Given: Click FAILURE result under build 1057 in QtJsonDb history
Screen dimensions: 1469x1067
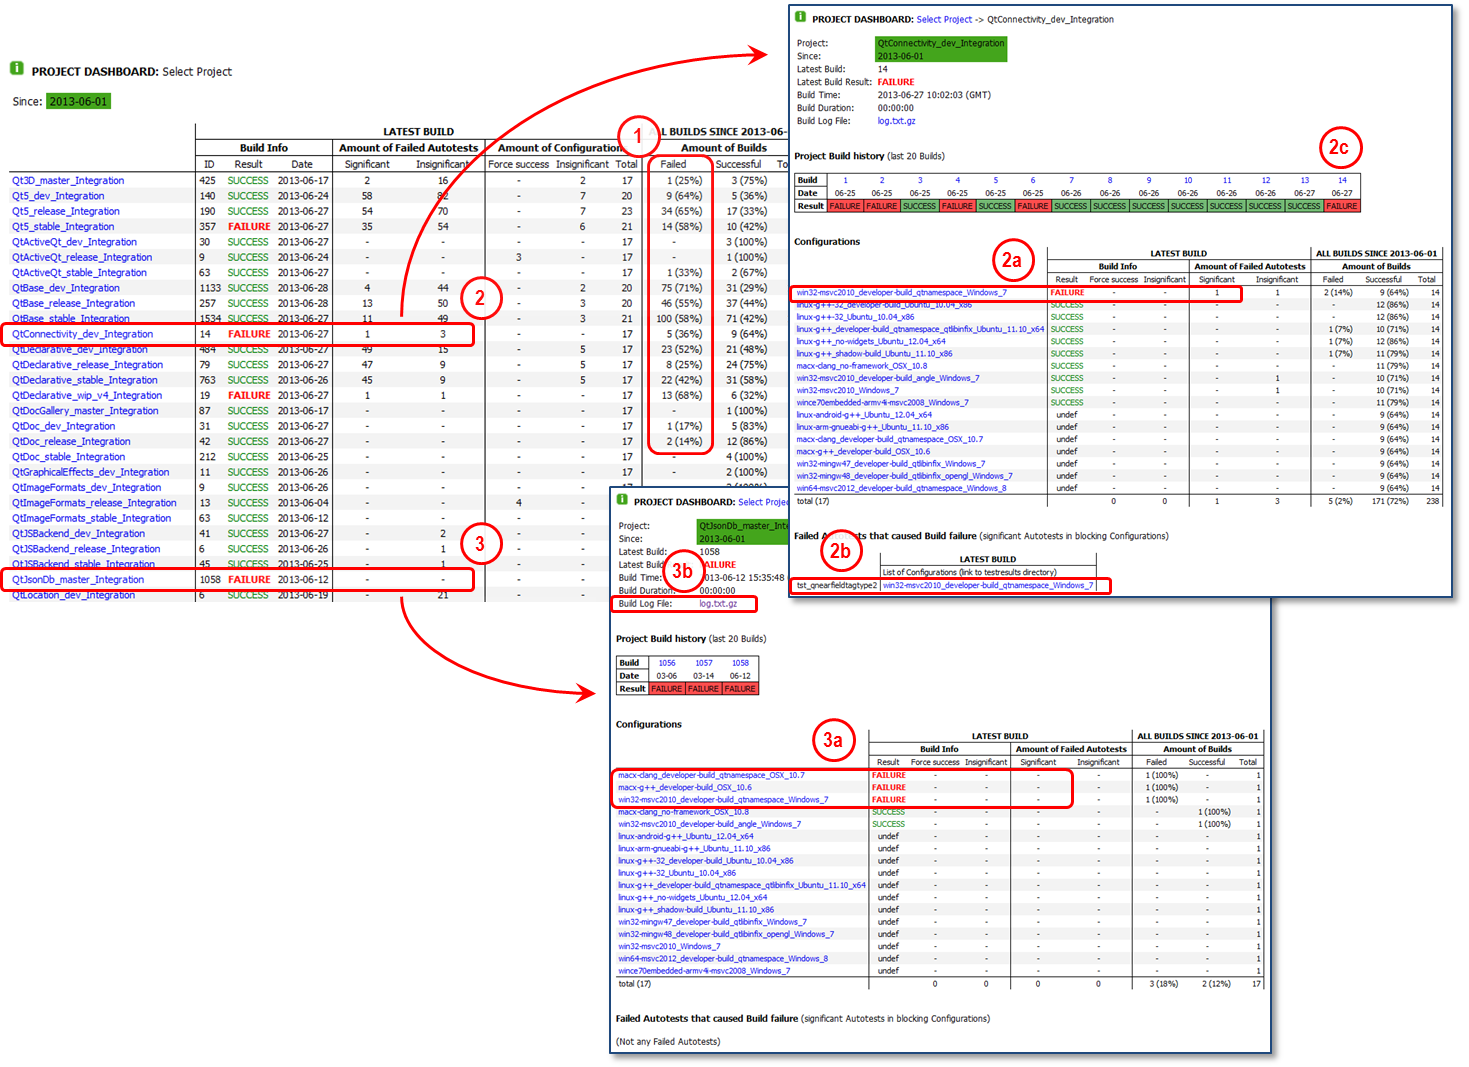Looking at the screenshot, I should 704,689.
